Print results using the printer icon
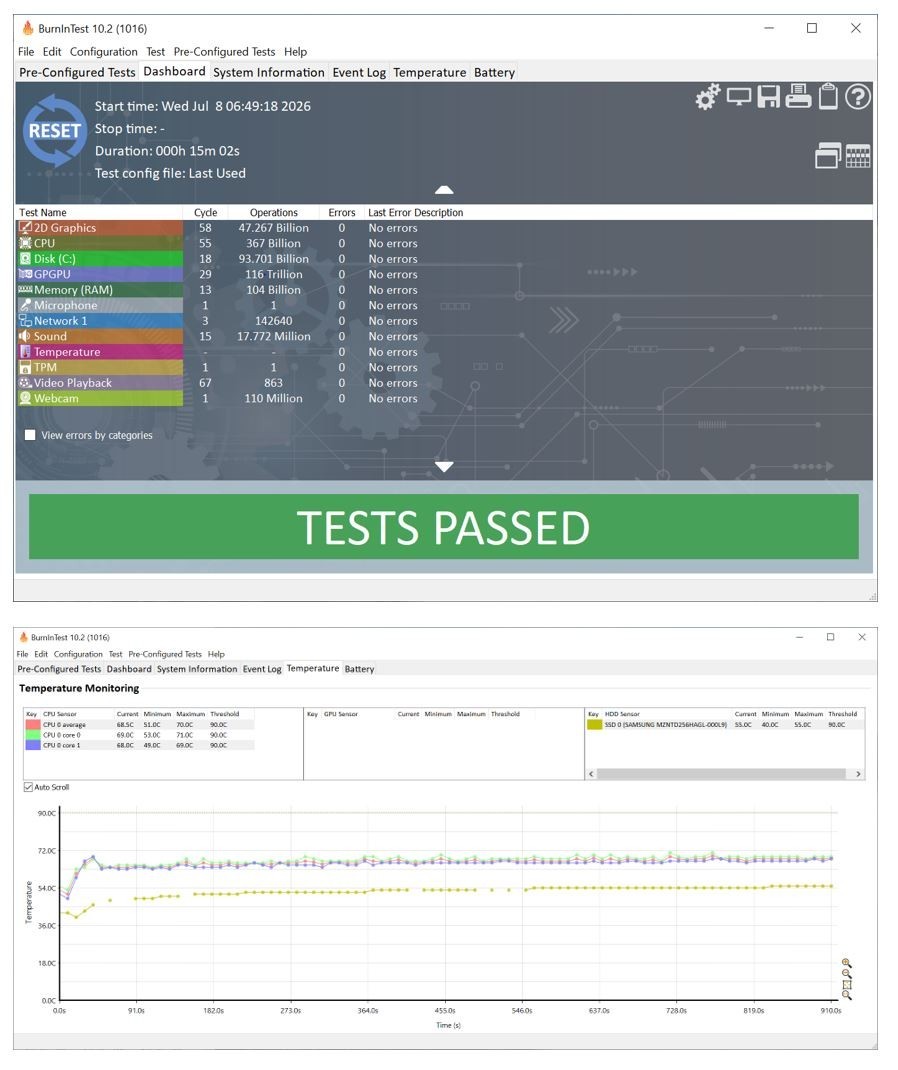 tap(798, 96)
